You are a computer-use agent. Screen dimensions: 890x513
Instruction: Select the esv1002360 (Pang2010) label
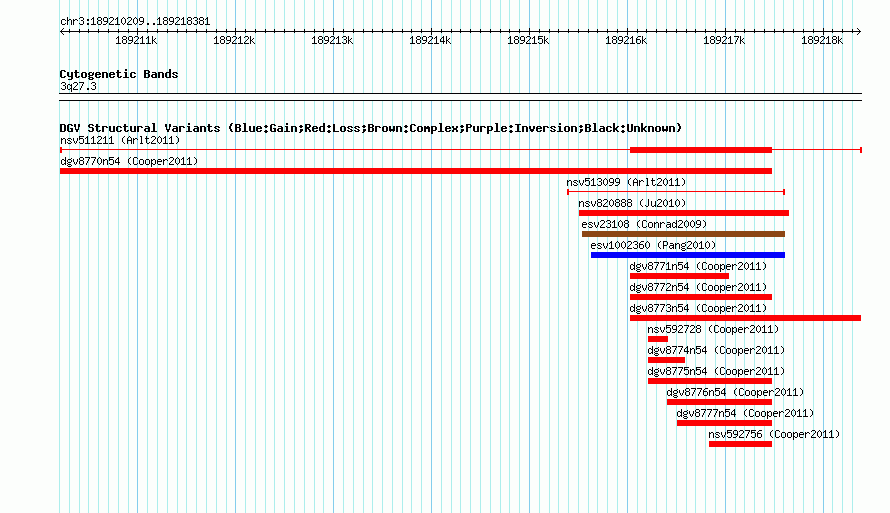pyautogui.click(x=653, y=245)
